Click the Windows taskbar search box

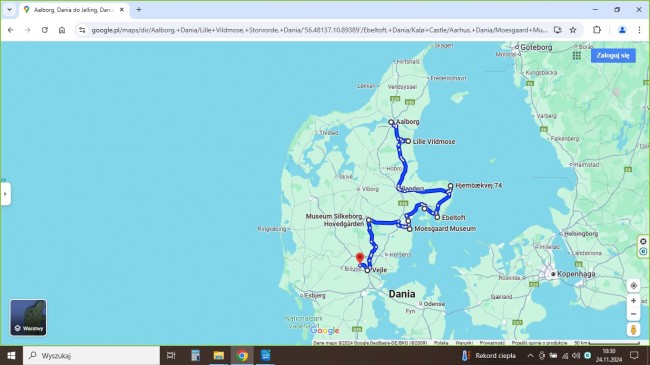(x=91, y=355)
